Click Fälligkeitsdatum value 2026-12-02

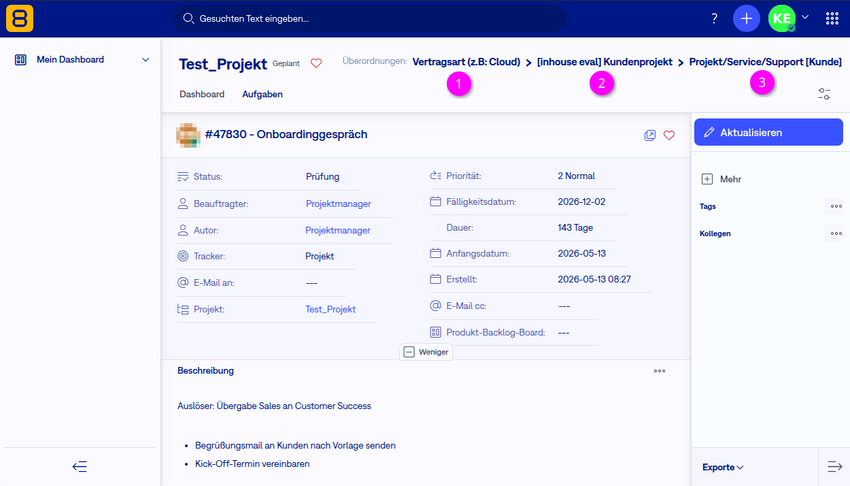tap(582, 202)
